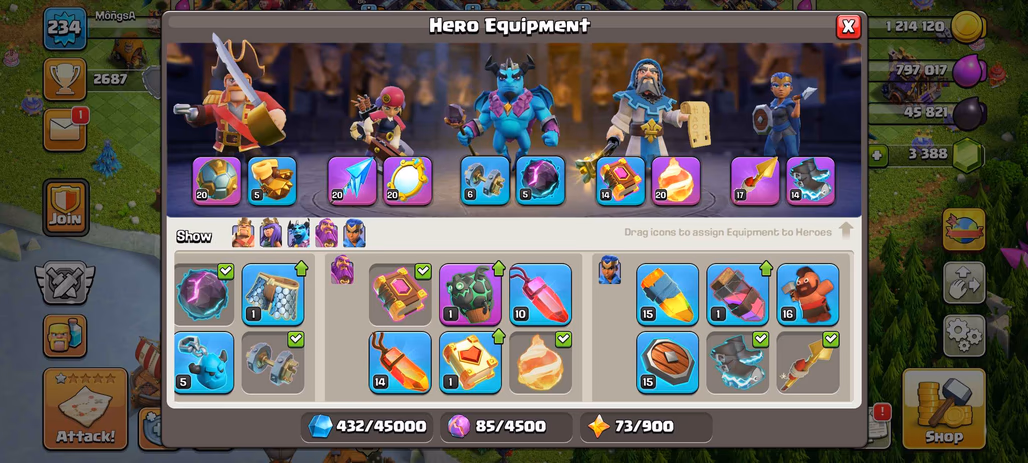The height and width of the screenshot is (463, 1028).
Task: Select the upgradable level 1 green orb equipment
Action: [470, 294]
